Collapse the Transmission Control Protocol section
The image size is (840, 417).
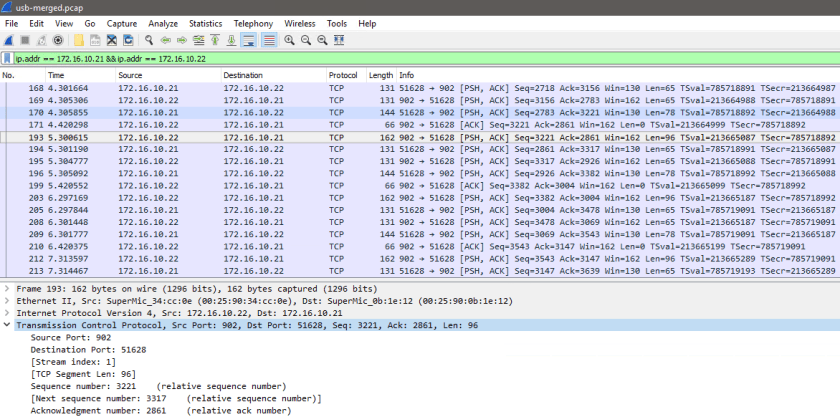coord(8,324)
